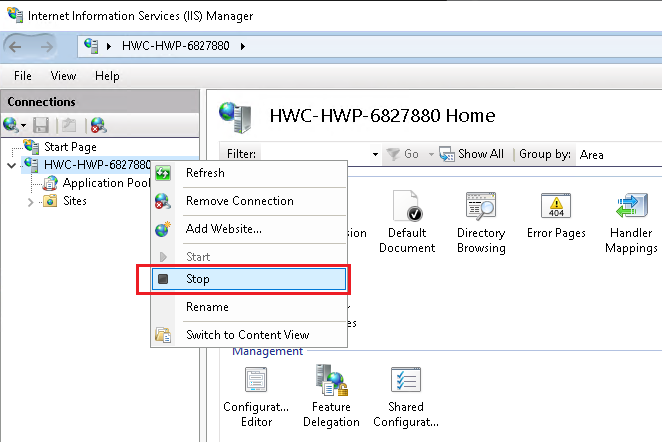The image size is (662, 442).
Task: Choose Refresh from the context menu
Action: [x=249, y=173]
